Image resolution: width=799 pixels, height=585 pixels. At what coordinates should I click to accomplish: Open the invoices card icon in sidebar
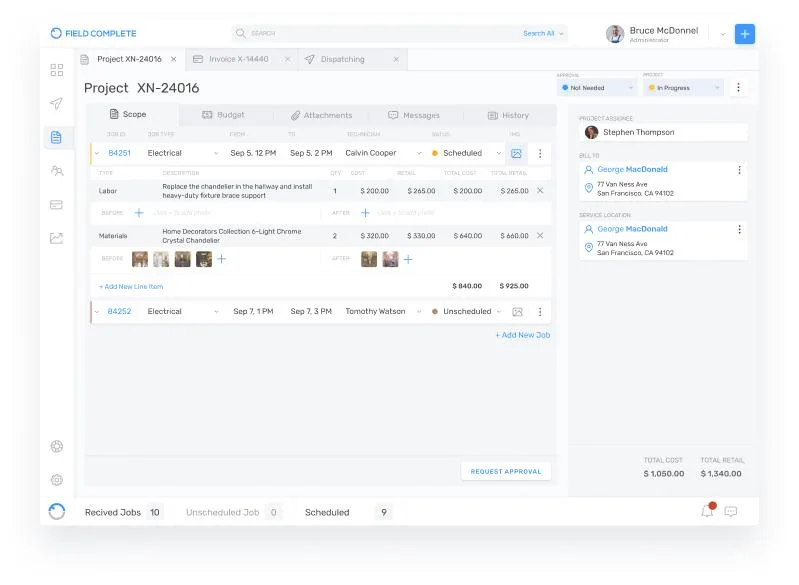pyautogui.click(x=57, y=204)
